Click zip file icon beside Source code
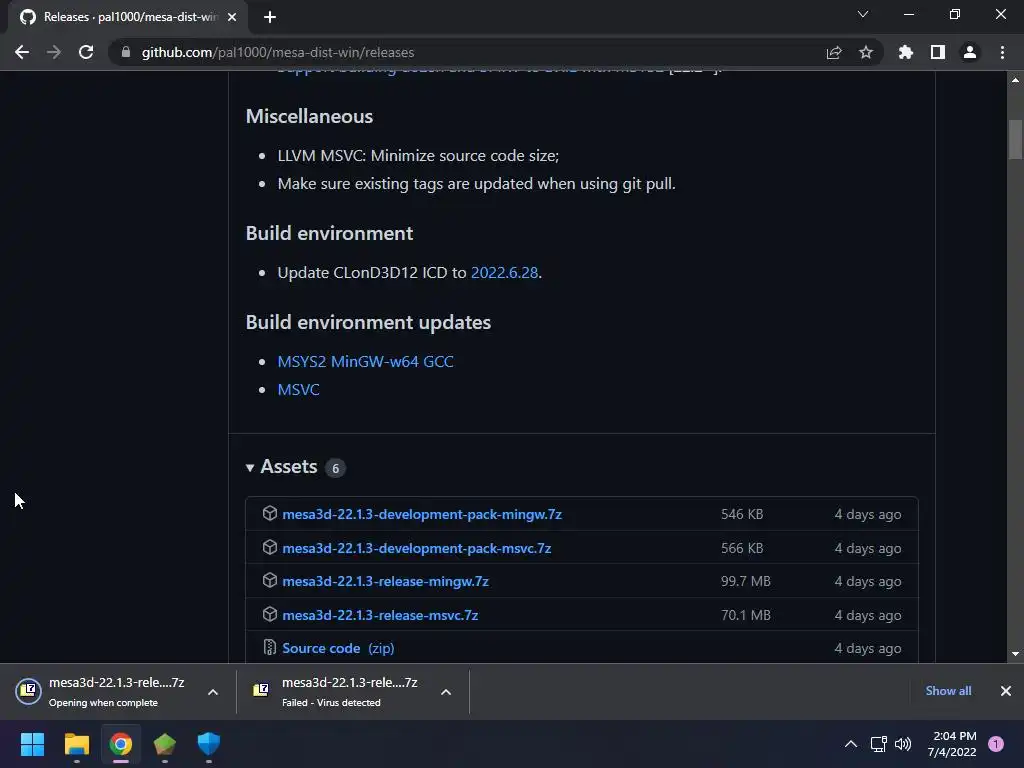Viewport: 1024px width, 768px height. click(270, 647)
